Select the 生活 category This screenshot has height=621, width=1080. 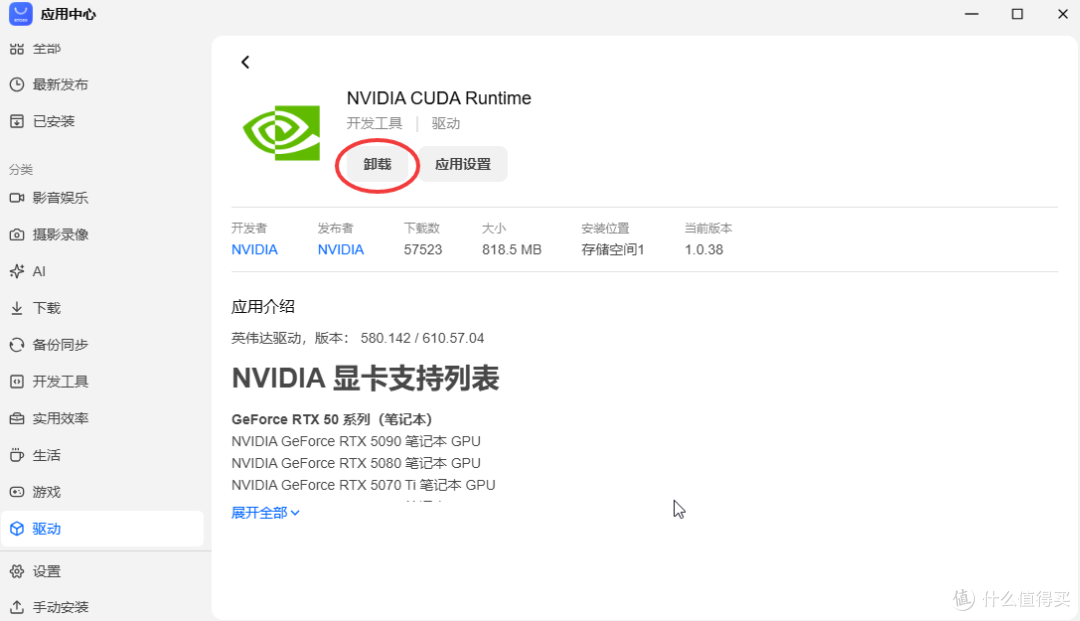click(47, 455)
